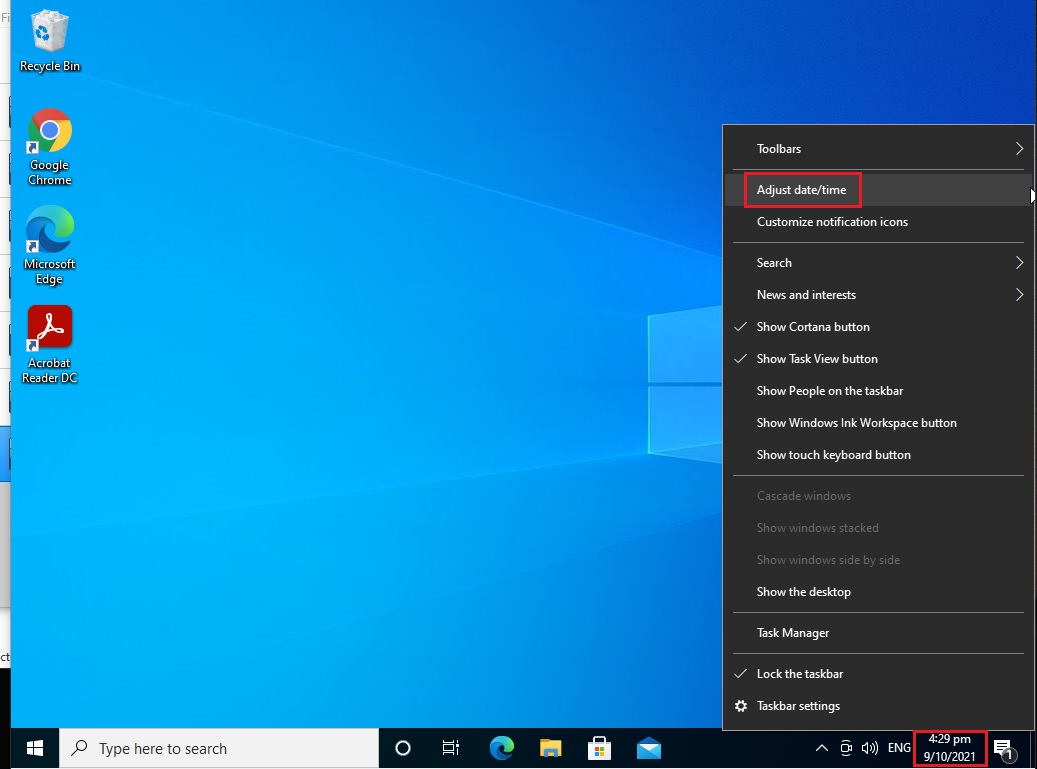Toggle Show Task View button option
The image size is (1037, 769).
[x=816, y=358]
